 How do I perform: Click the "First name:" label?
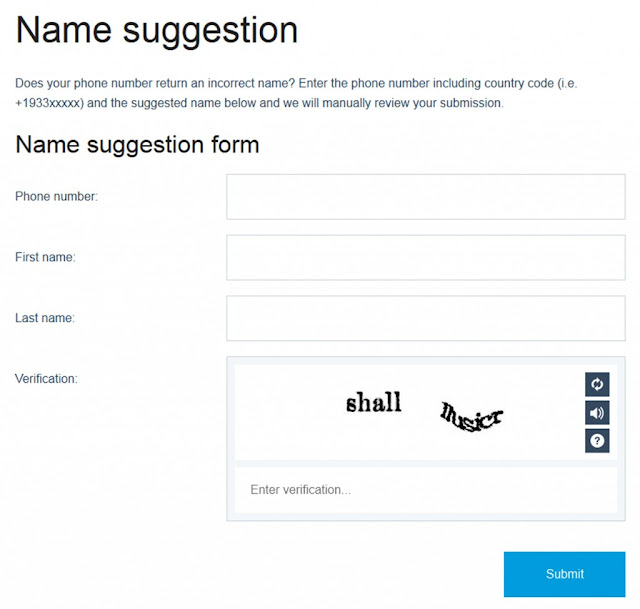click(45, 257)
